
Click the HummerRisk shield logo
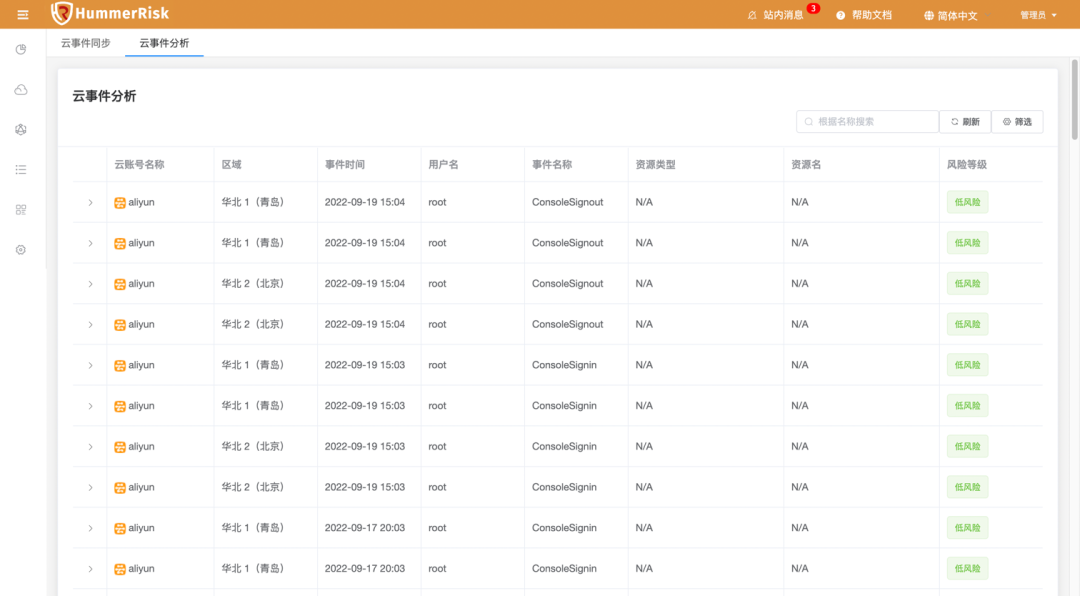pyautogui.click(x=61, y=13)
